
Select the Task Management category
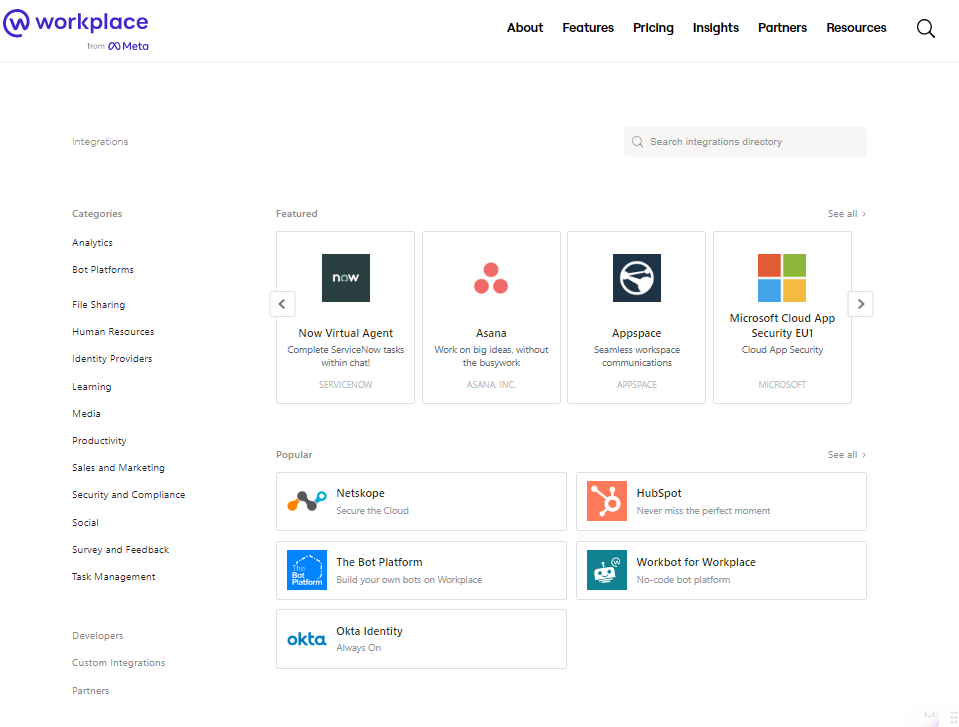(x=113, y=577)
